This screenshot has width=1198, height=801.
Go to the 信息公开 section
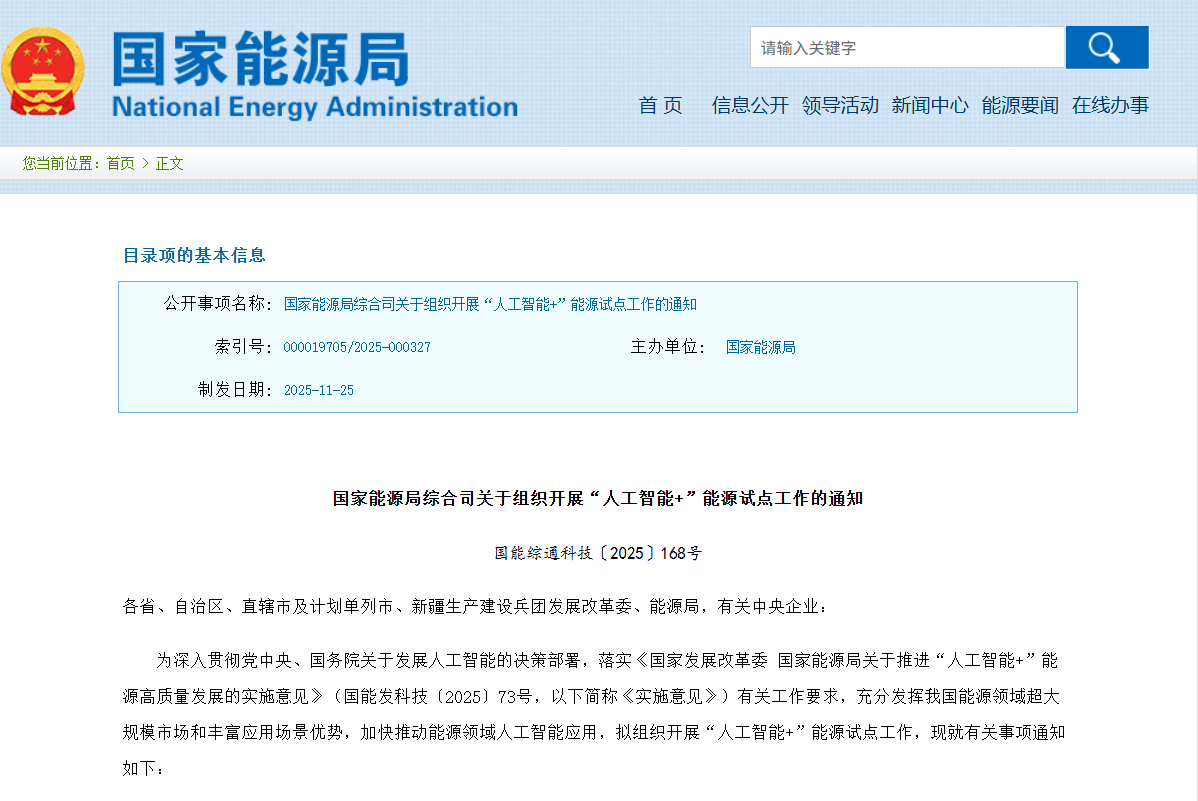[x=750, y=105]
